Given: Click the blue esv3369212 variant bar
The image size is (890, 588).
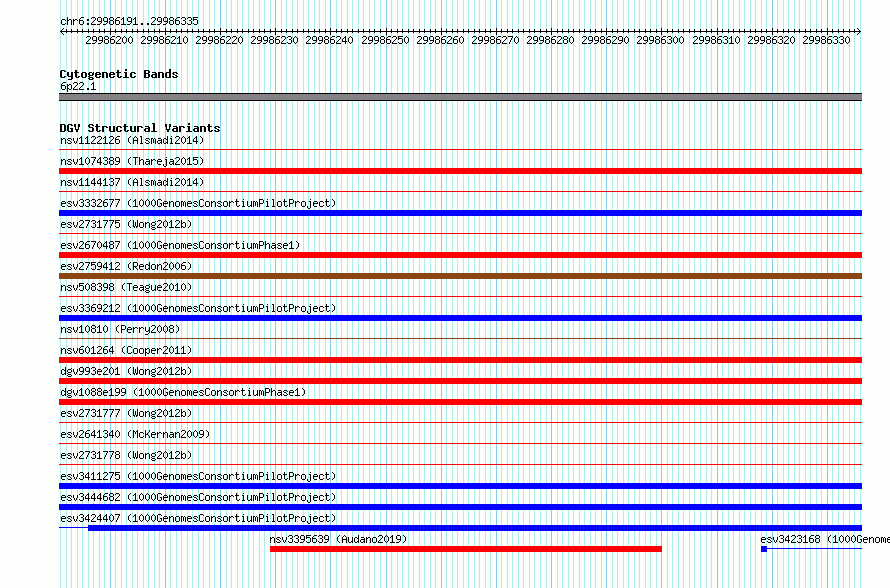Looking at the screenshot, I should 460,318.
